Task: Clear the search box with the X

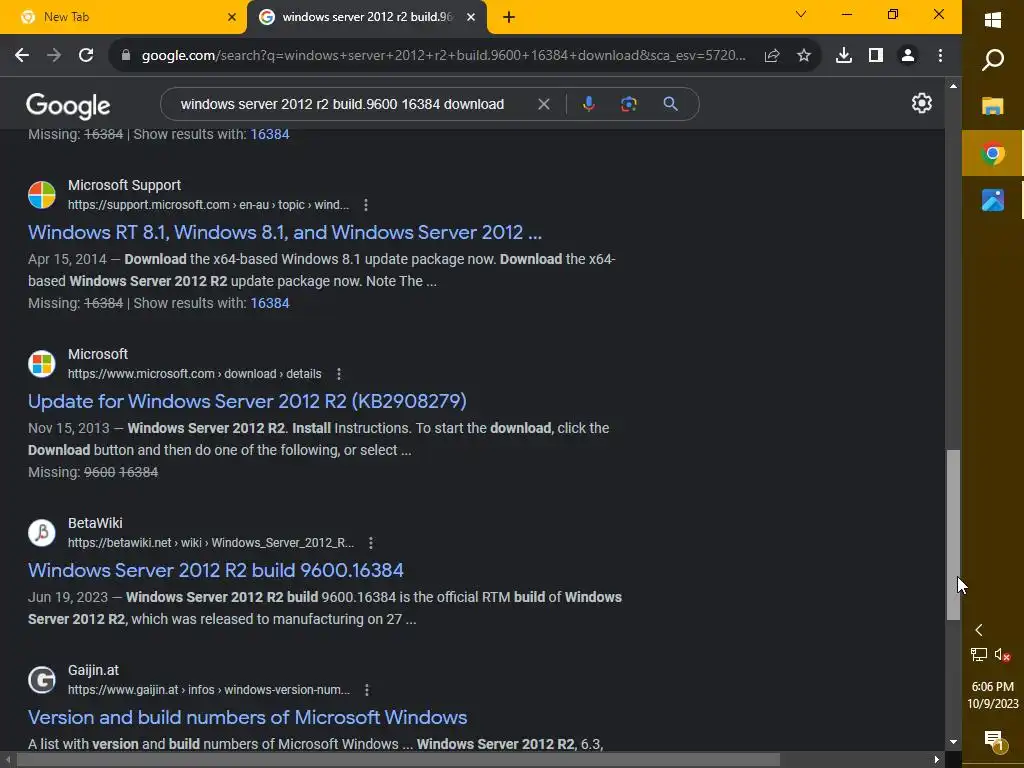Action: [543, 104]
